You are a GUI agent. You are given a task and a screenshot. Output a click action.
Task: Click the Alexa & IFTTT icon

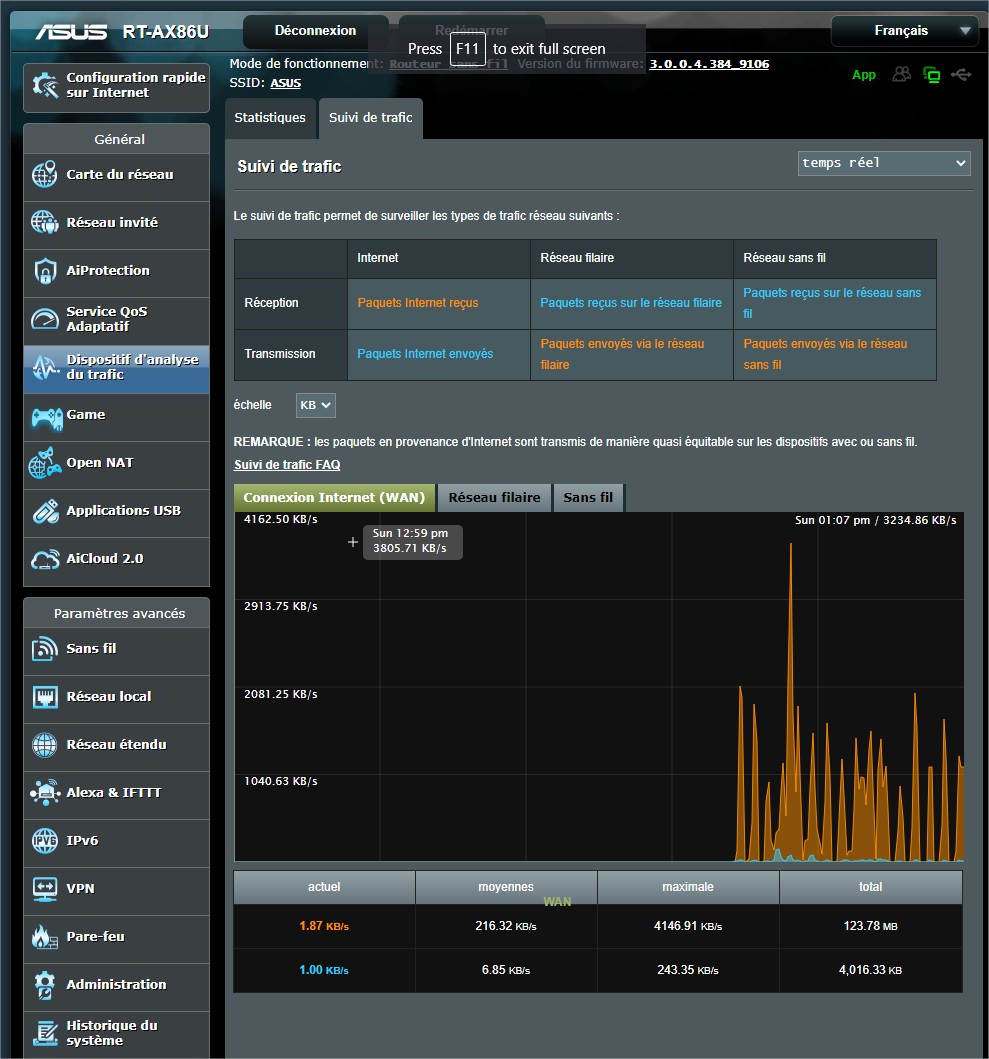click(45, 793)
